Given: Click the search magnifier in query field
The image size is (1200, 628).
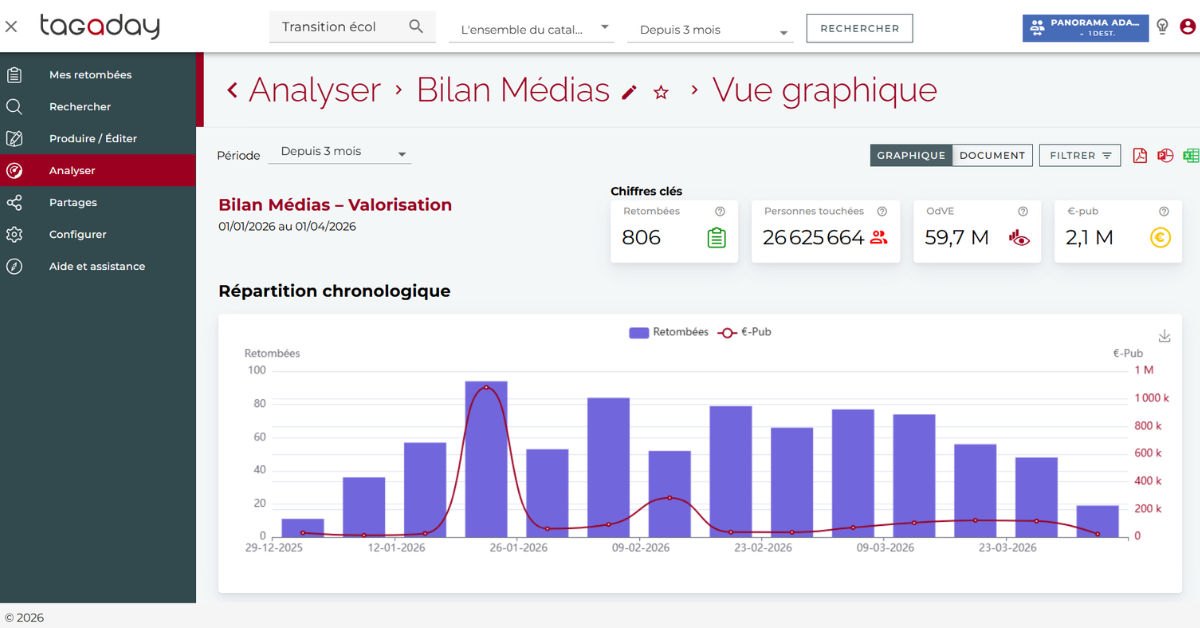Looking at the screenshot, I should pyautogui.click(x=416, y=27).
